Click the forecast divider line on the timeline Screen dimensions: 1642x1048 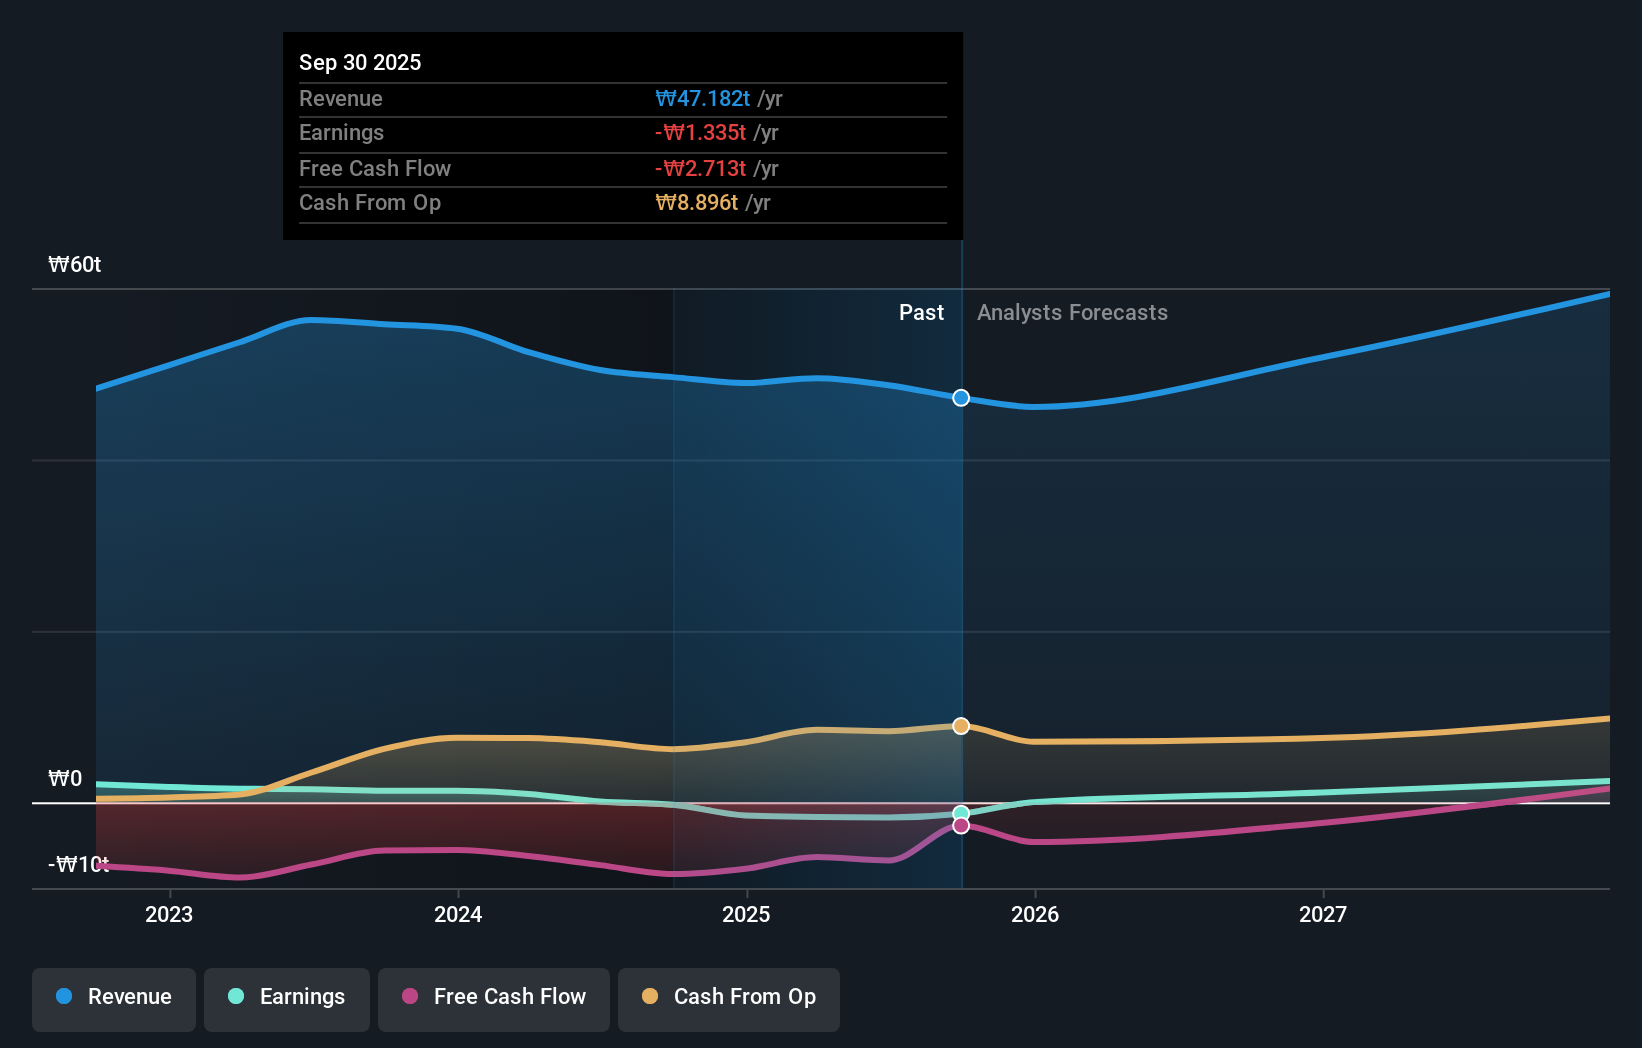[961, 580]
